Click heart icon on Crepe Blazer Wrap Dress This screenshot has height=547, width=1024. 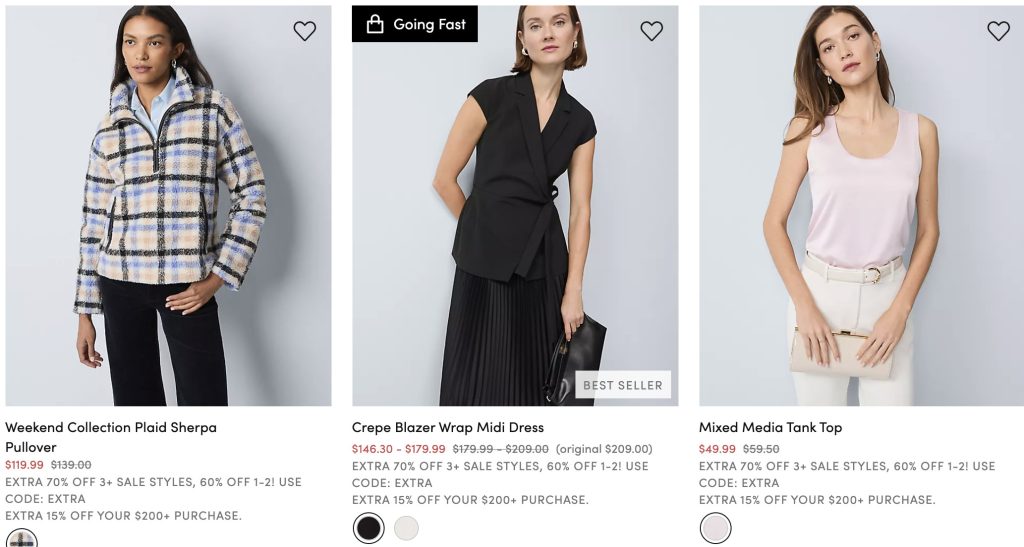(x=652, y=31)
